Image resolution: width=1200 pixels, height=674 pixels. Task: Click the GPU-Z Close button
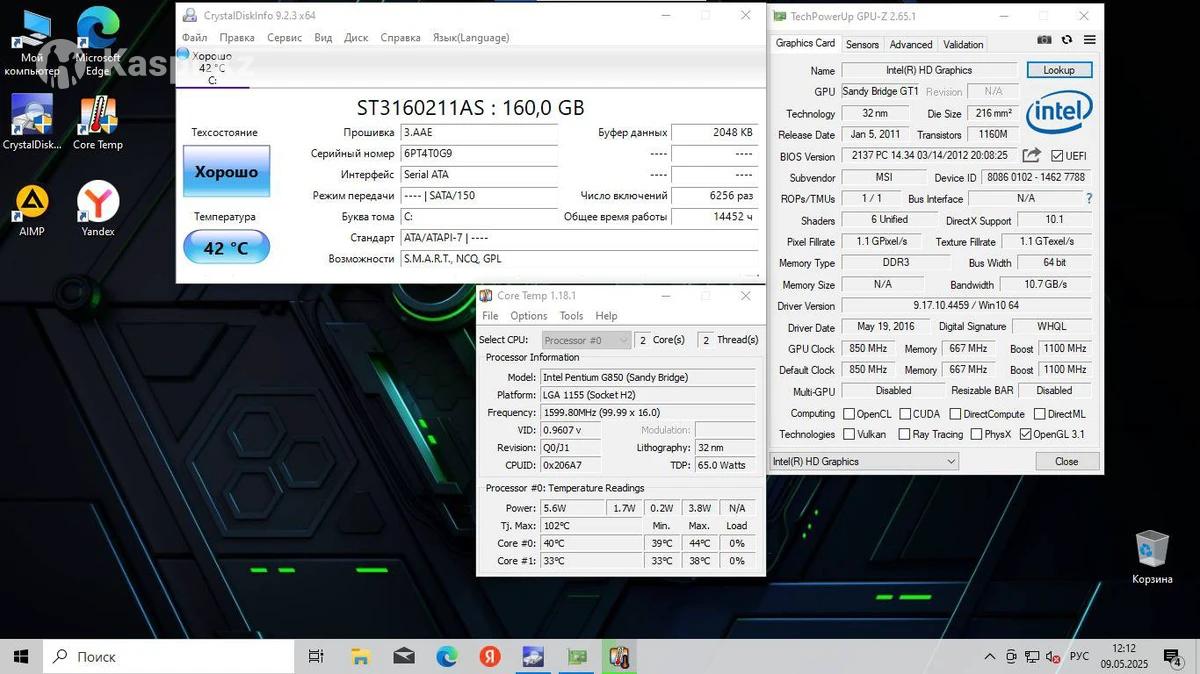1066,461
